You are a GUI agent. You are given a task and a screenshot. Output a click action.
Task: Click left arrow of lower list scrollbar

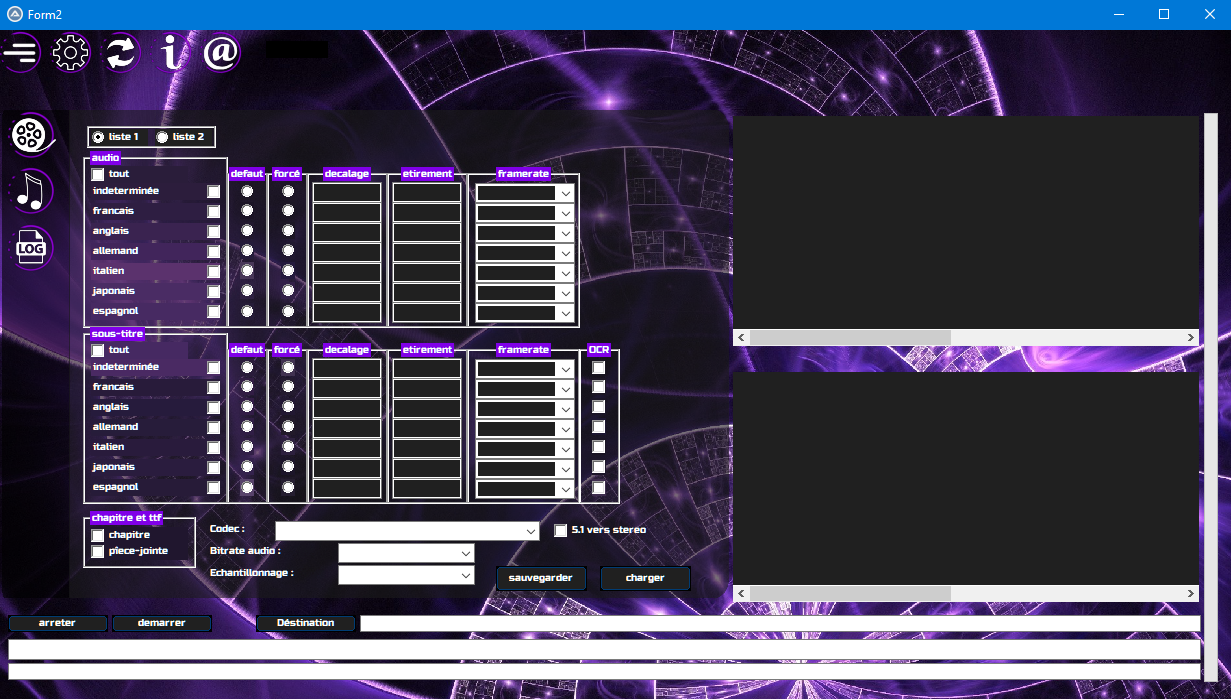coord(741,594)
